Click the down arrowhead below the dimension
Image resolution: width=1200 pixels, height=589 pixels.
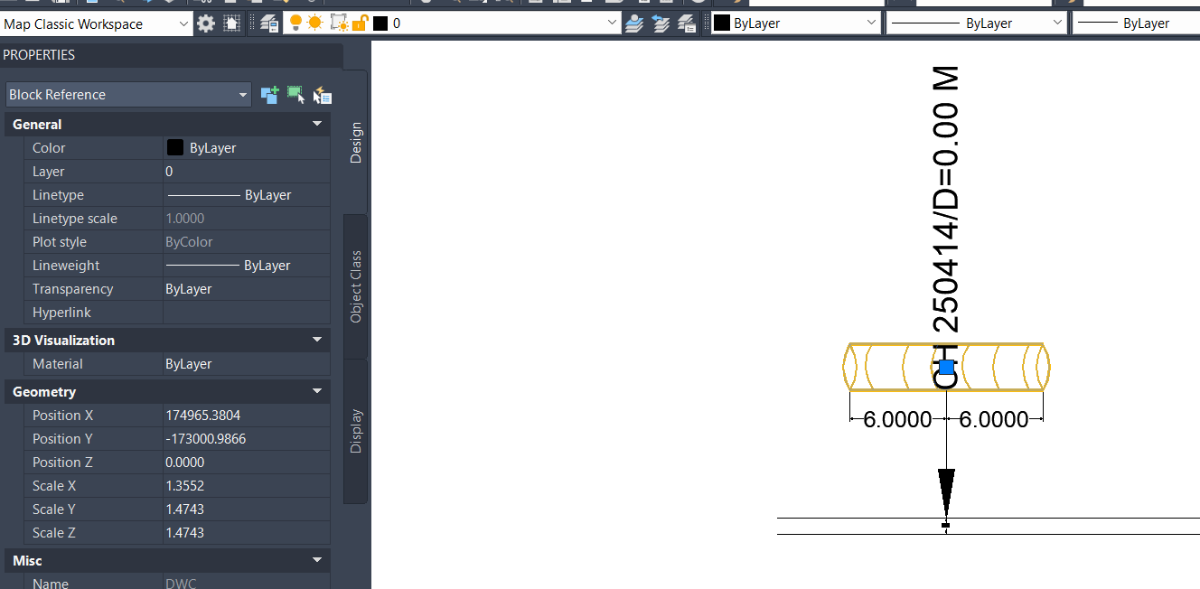(946, 491)
